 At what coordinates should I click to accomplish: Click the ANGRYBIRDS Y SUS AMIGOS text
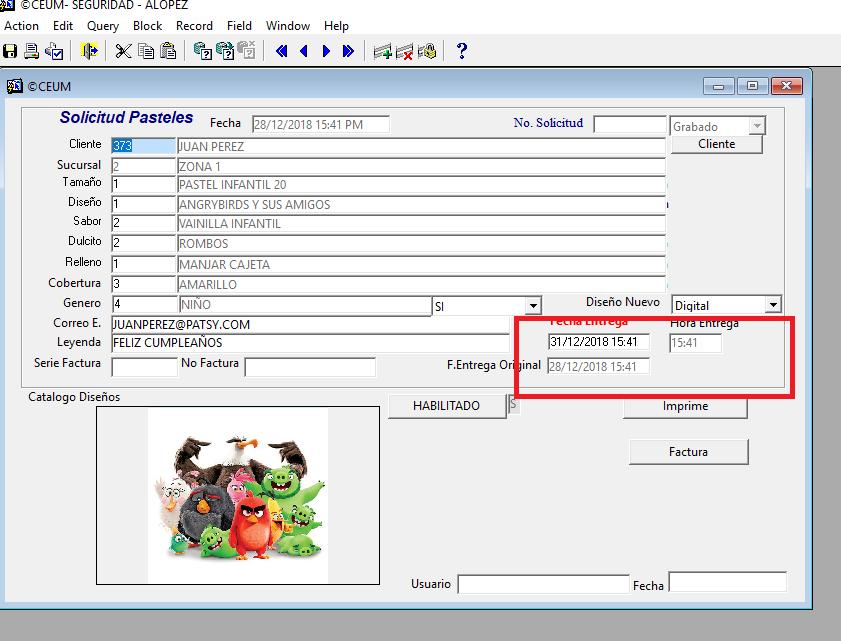coord(255,204)
